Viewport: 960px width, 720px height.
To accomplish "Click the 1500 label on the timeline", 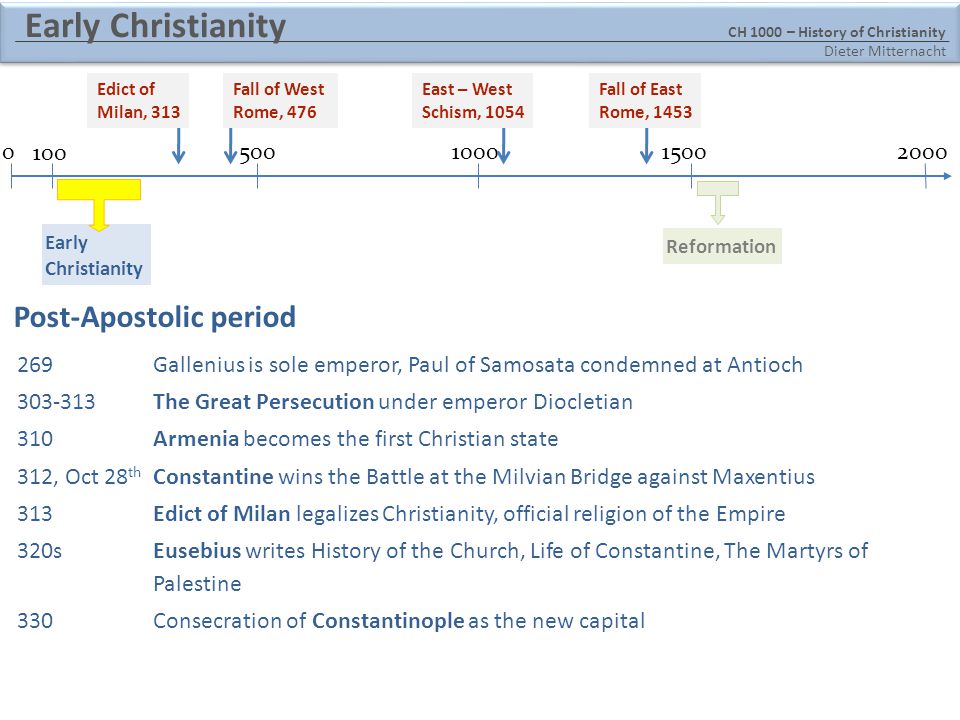I will (x=683, y=153).
